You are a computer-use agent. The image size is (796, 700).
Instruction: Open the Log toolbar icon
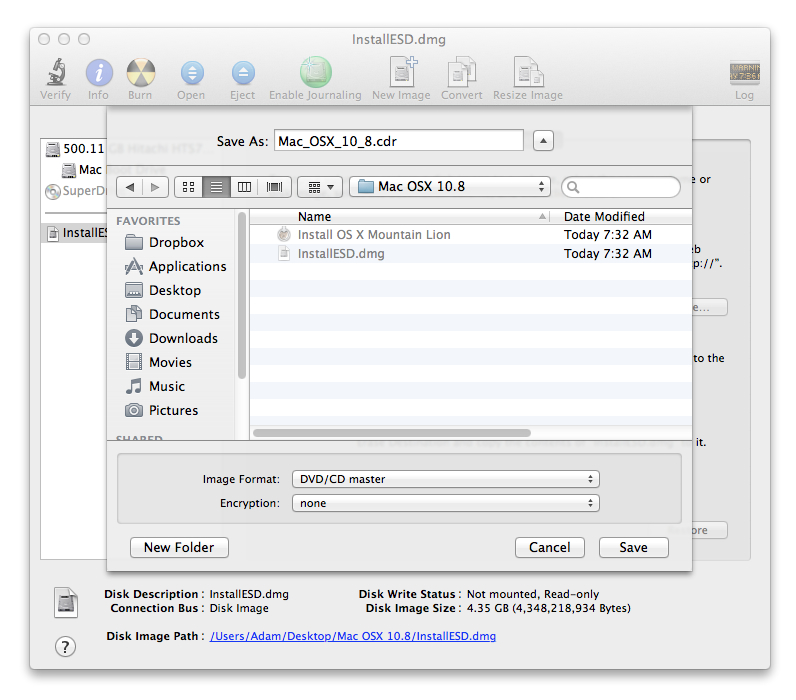click(744, 73)
